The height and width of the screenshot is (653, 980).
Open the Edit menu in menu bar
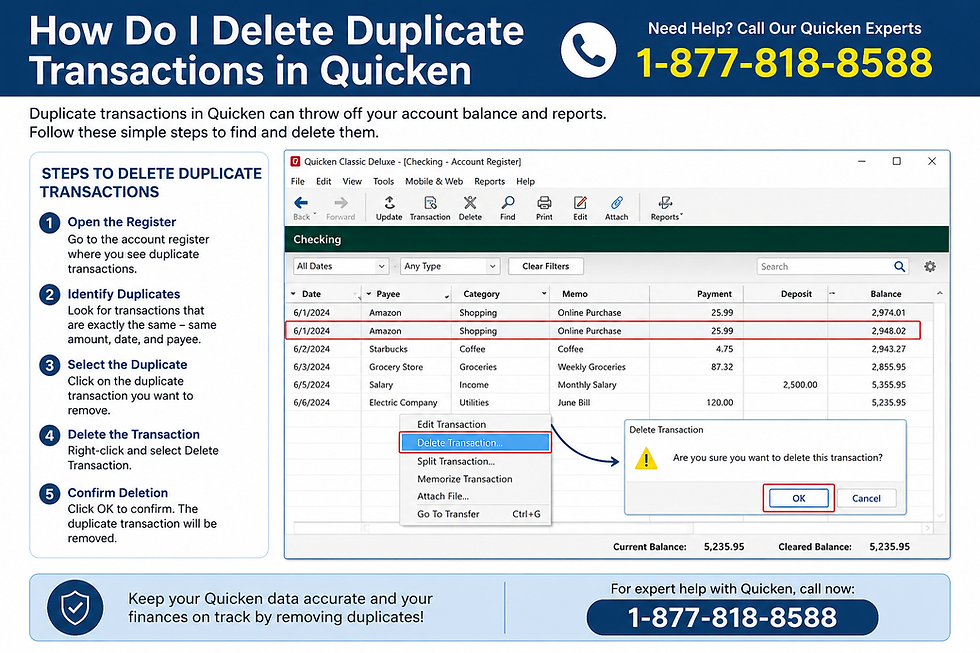click(324, 181)
